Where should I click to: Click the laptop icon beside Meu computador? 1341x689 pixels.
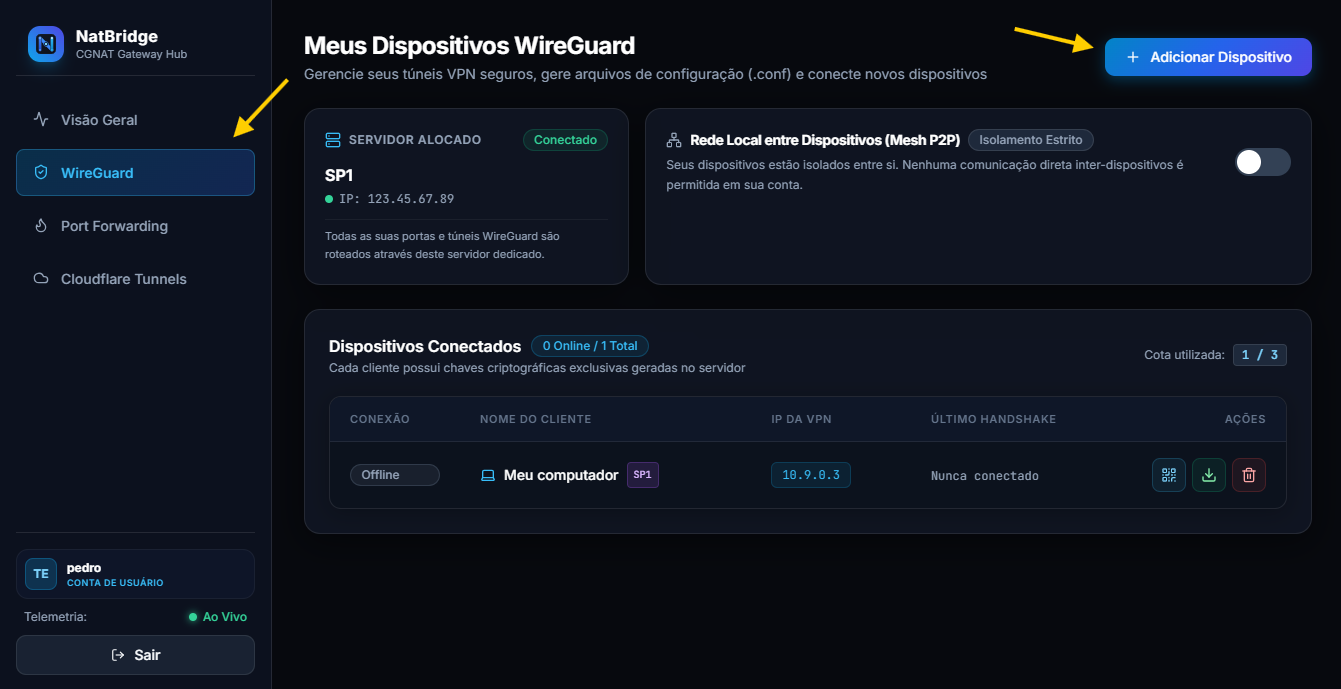[x=488, y=476]
